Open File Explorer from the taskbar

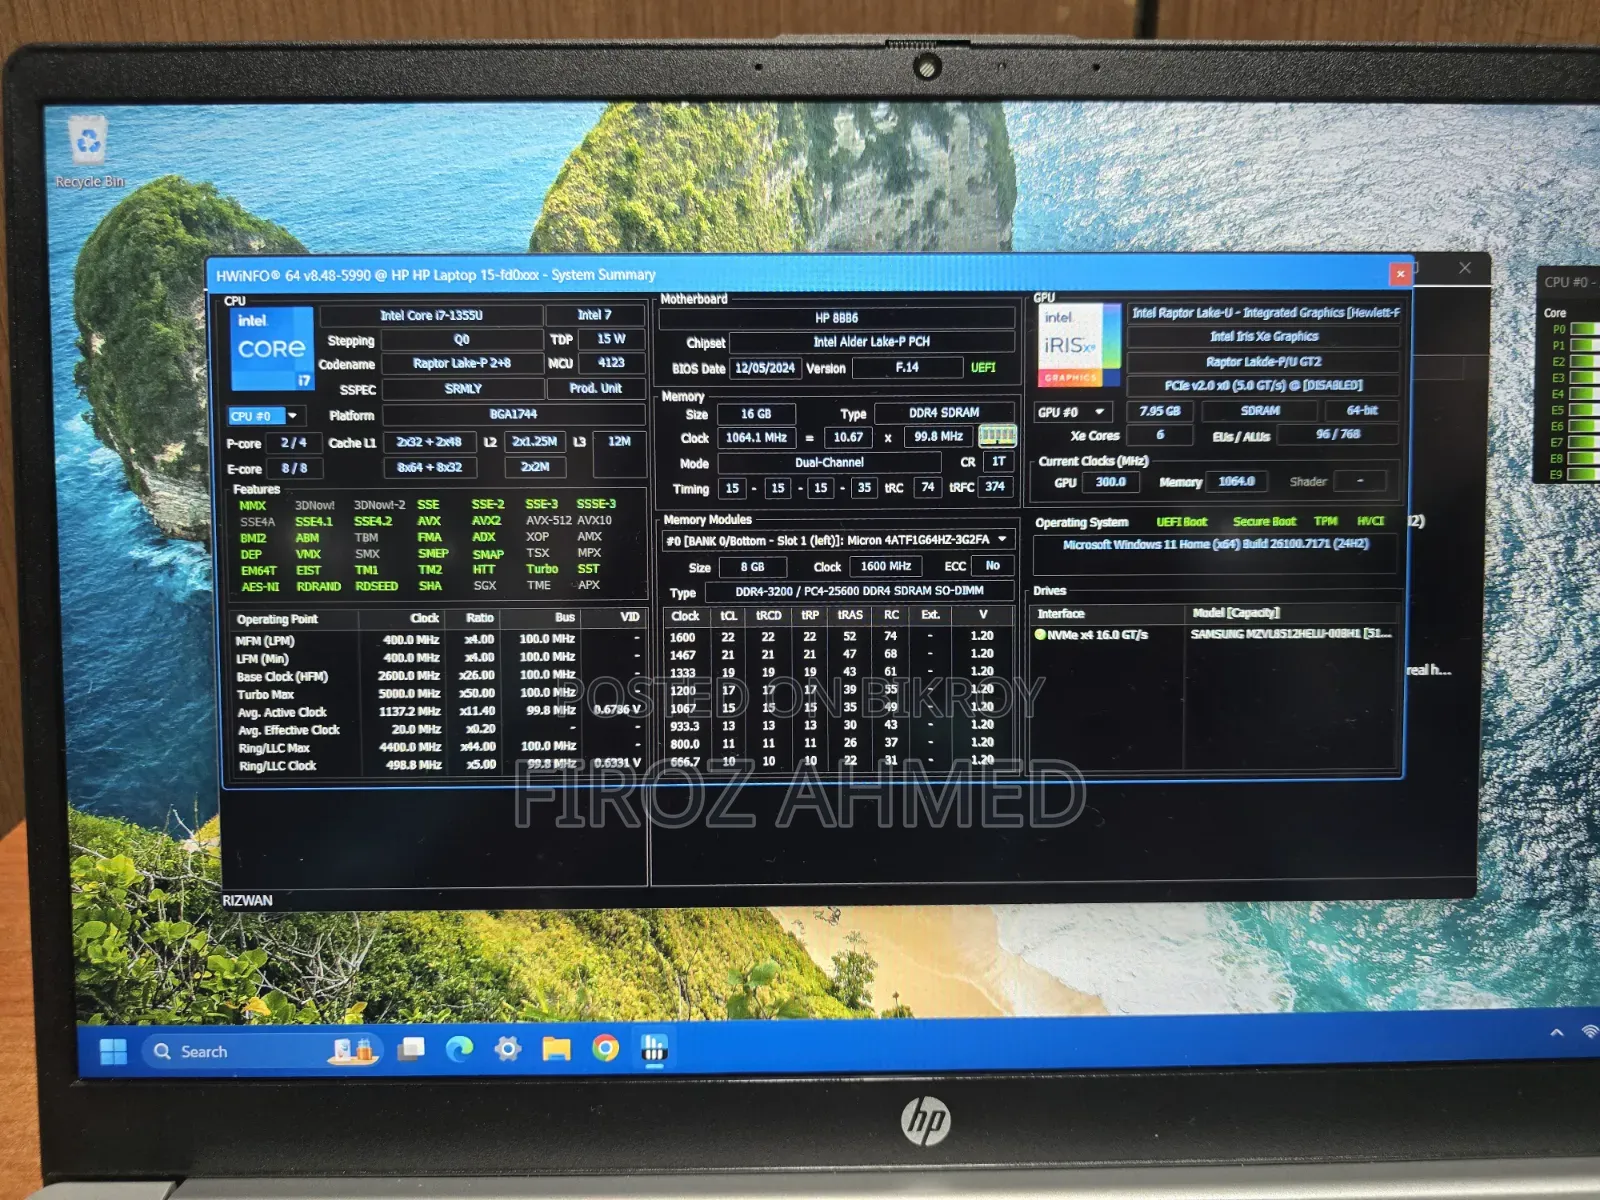tap(556, 1049)
